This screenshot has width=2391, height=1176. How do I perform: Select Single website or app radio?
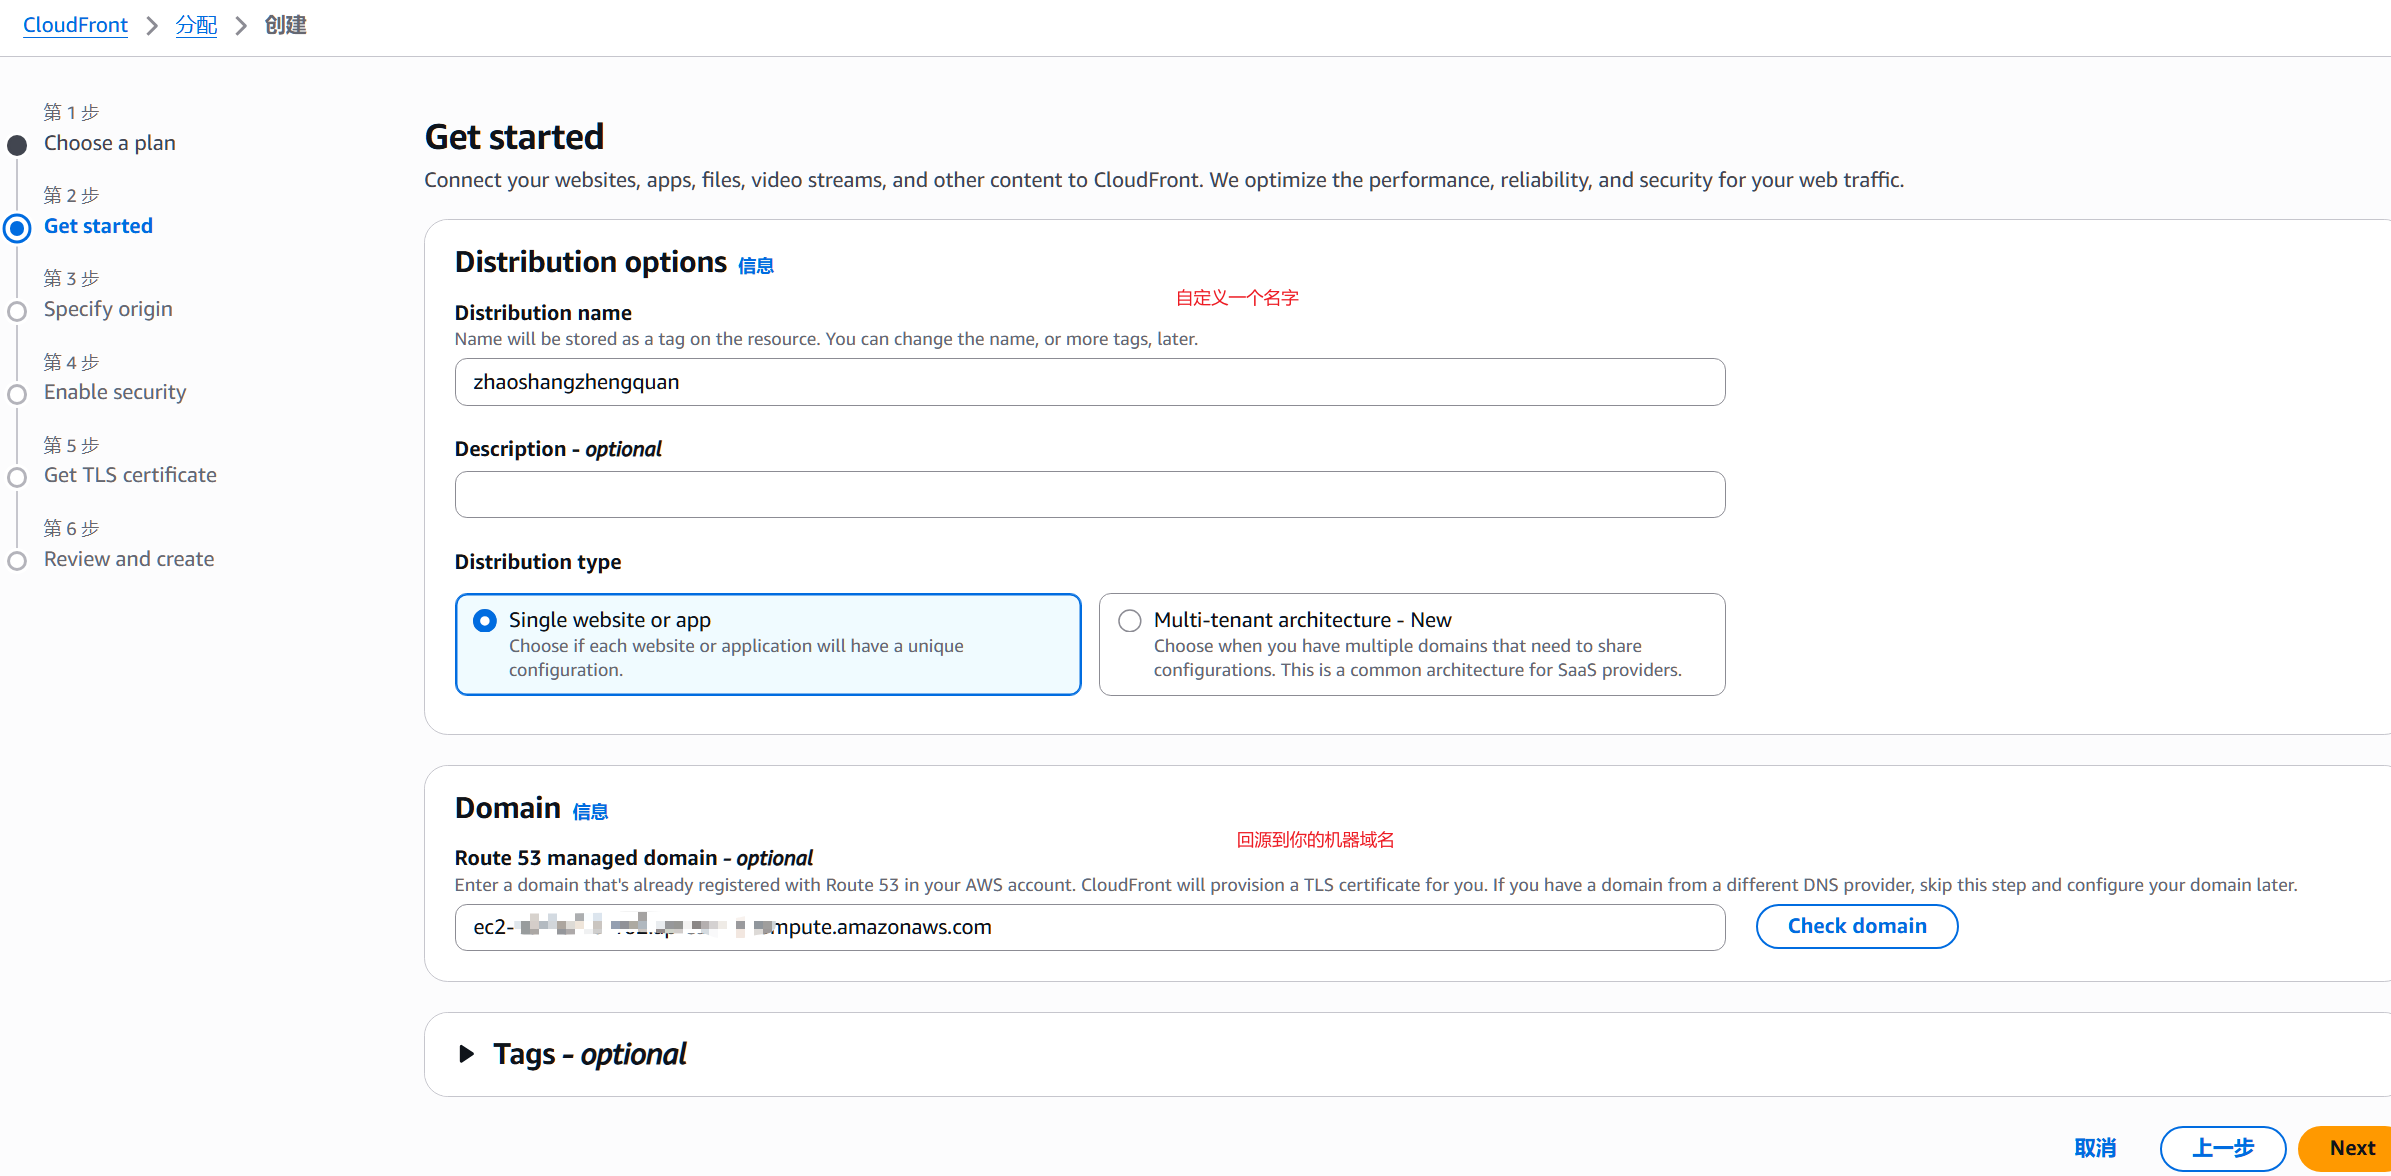pyautogui.click(x=485, y=621)
